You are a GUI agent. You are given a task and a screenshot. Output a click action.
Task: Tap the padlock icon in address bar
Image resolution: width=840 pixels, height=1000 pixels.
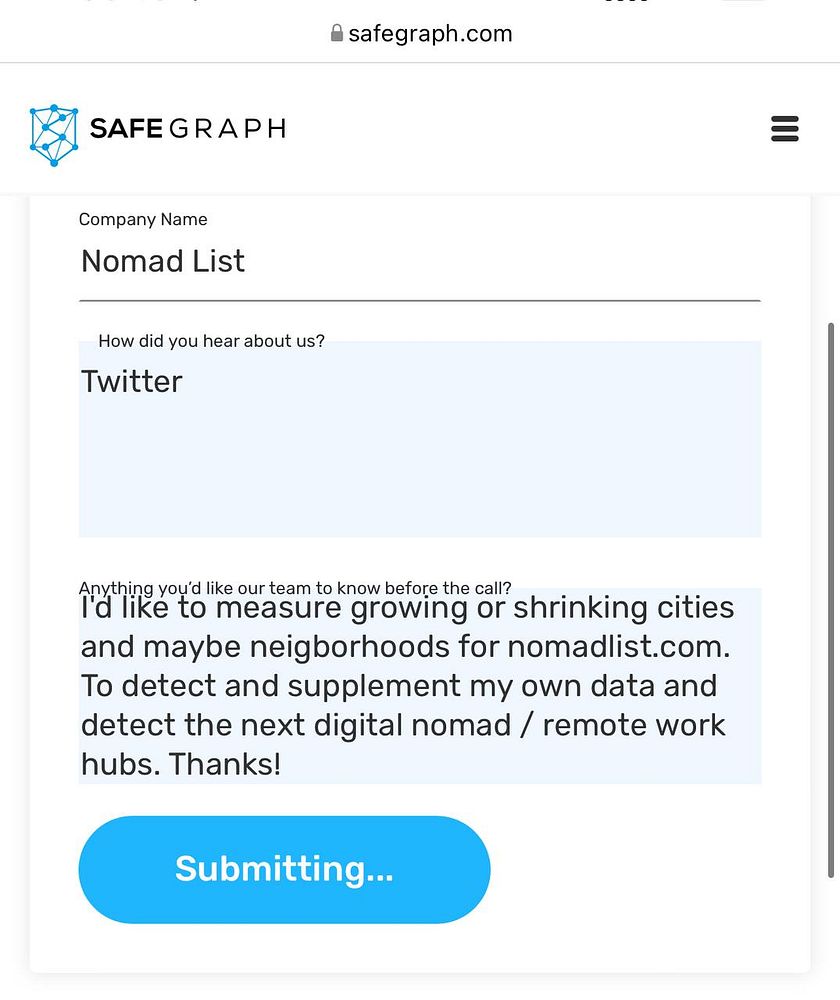click(336, 34)
